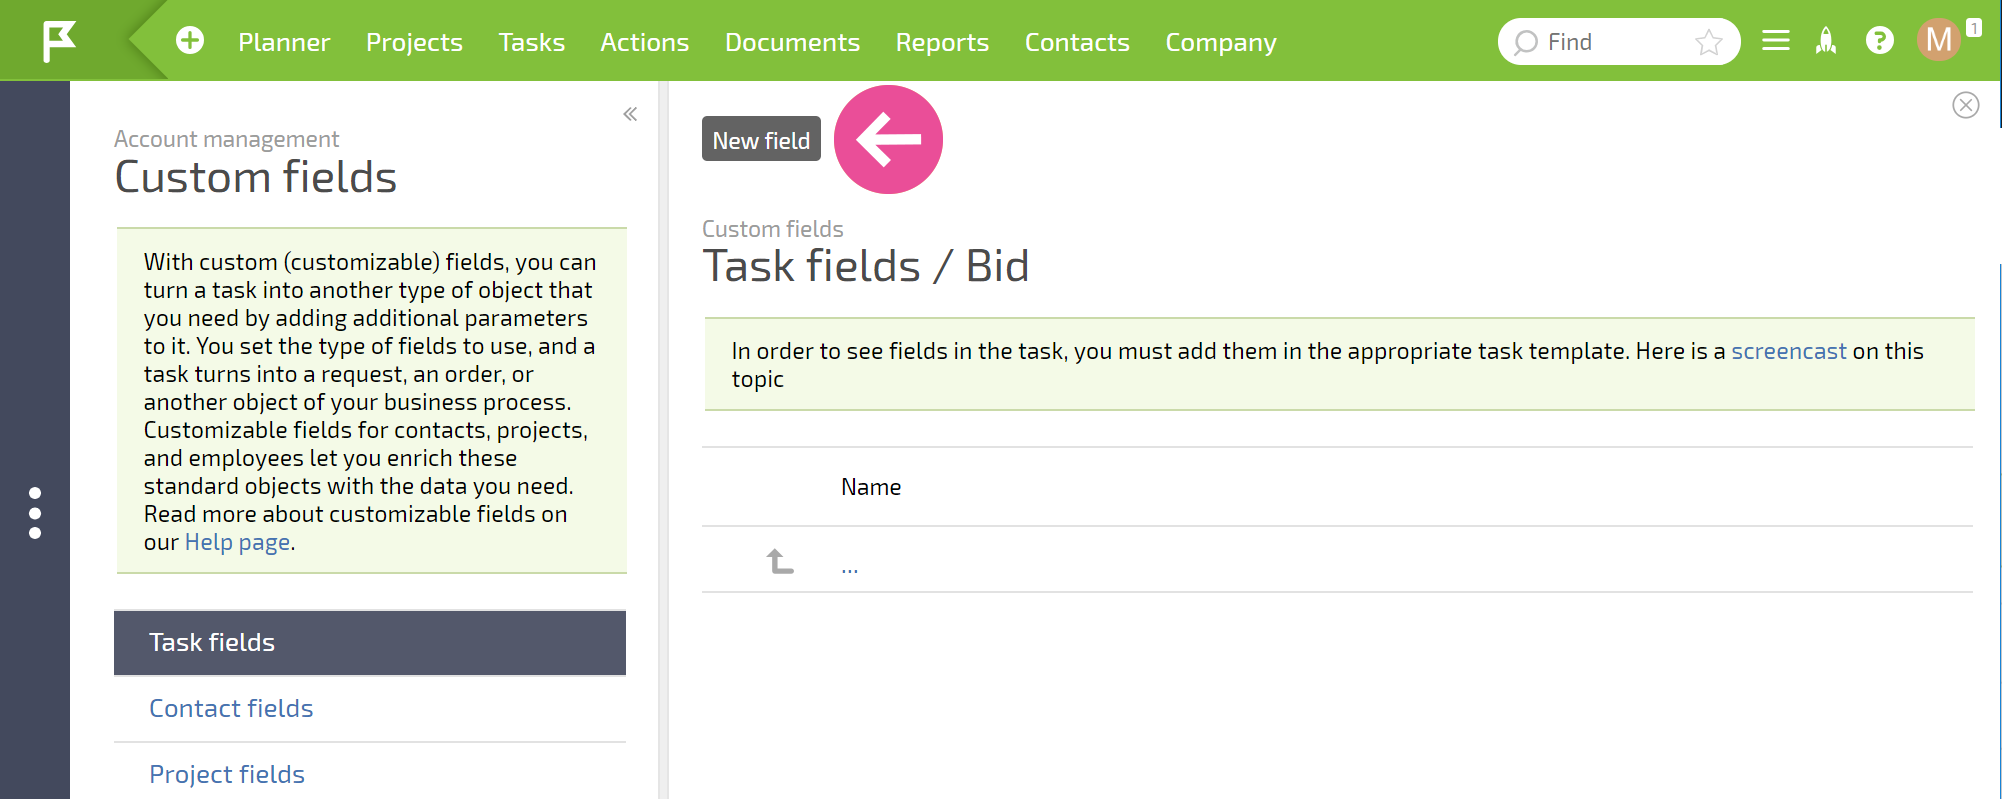
Task: Select Project fields in sidebar
Action: pyautogui.click(x=227, y=774)
